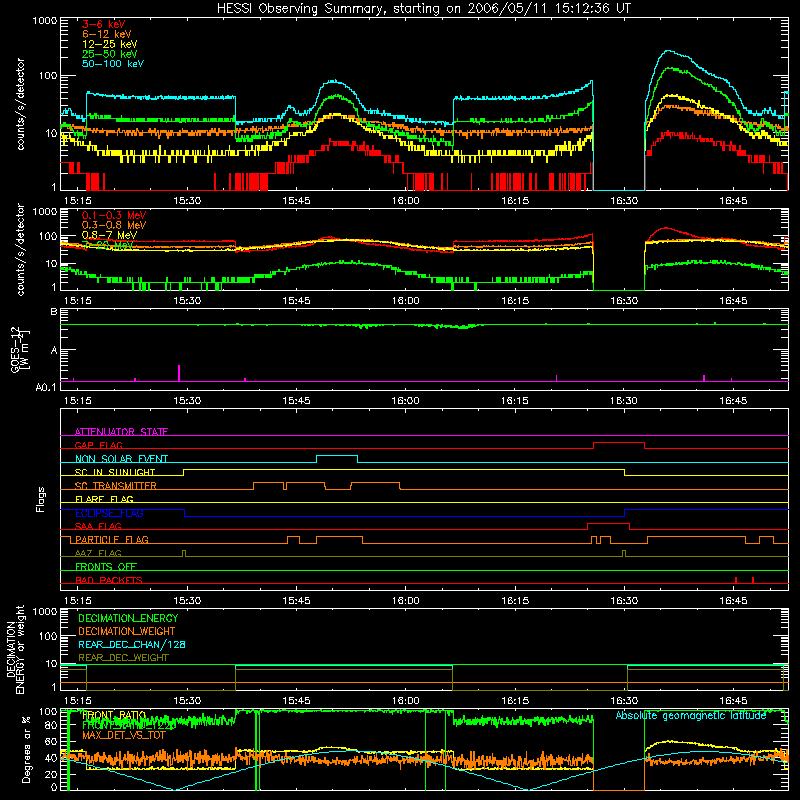Click the HESSI Observing Summary title text

[x=423, y=9]
